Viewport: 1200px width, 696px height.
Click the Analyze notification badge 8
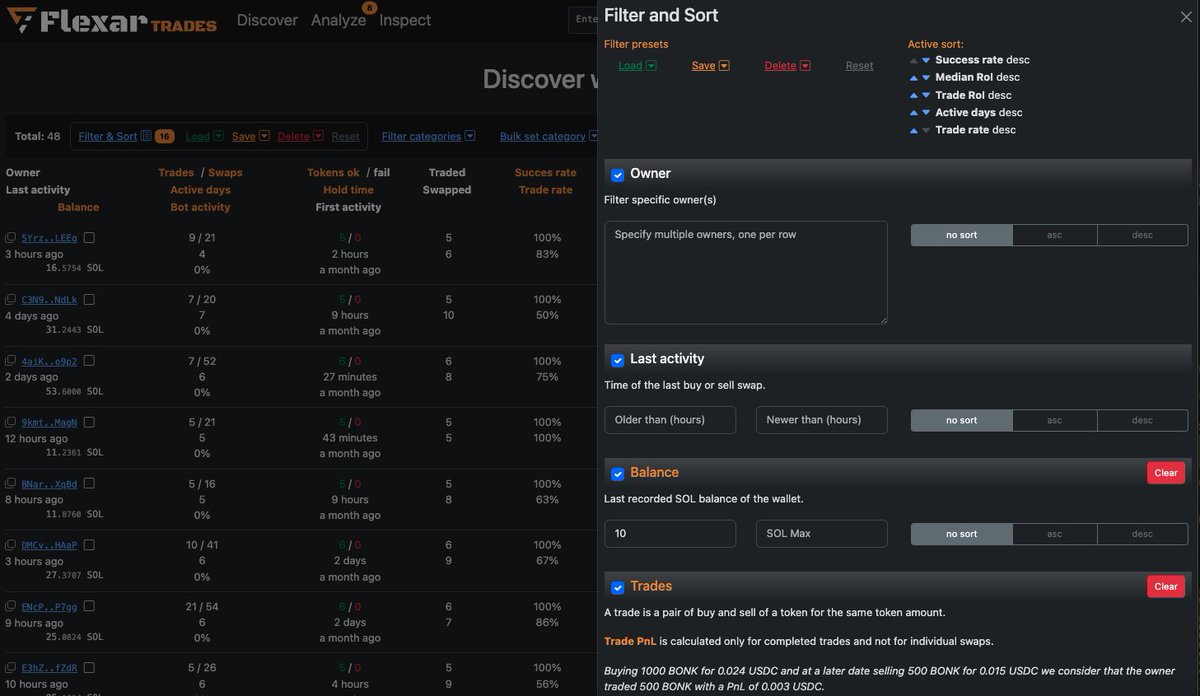369,7
